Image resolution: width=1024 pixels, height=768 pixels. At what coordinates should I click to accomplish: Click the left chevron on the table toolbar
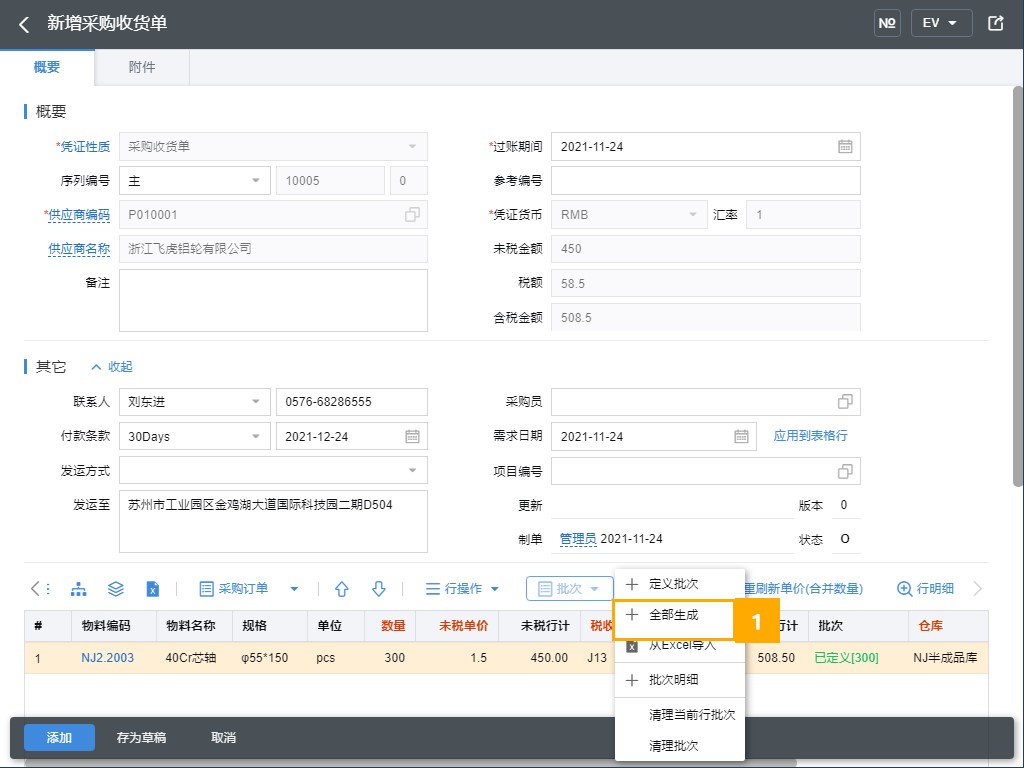pos(35,589)
